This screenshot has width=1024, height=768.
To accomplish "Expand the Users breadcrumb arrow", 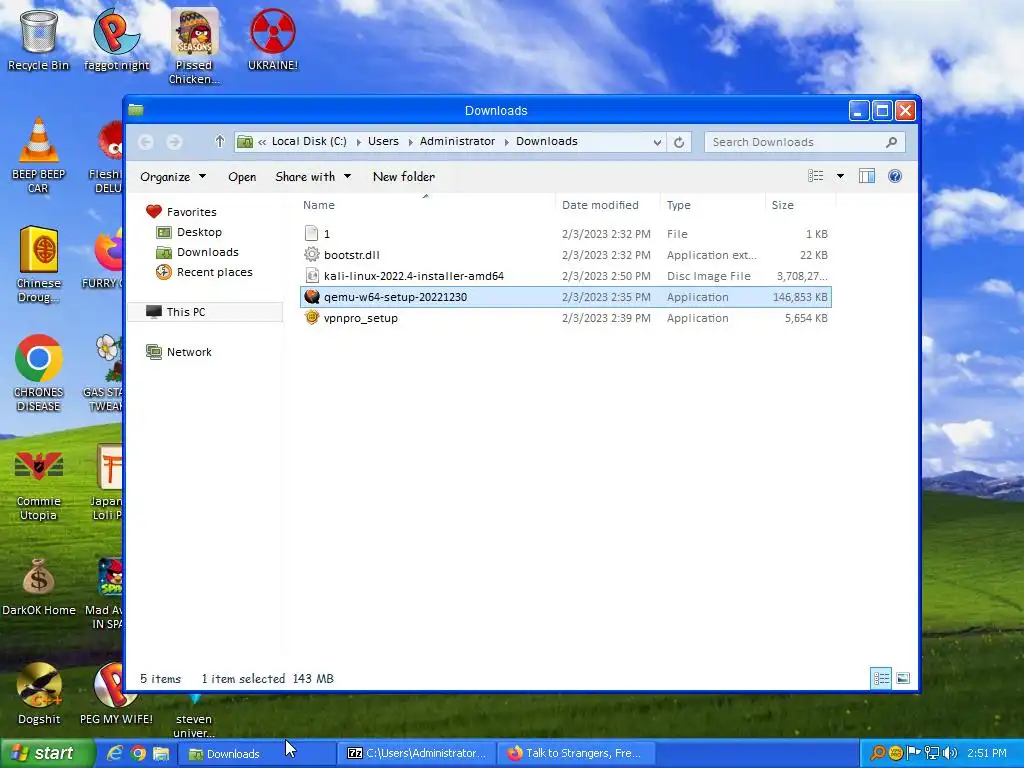I will [x=410, y=142].
